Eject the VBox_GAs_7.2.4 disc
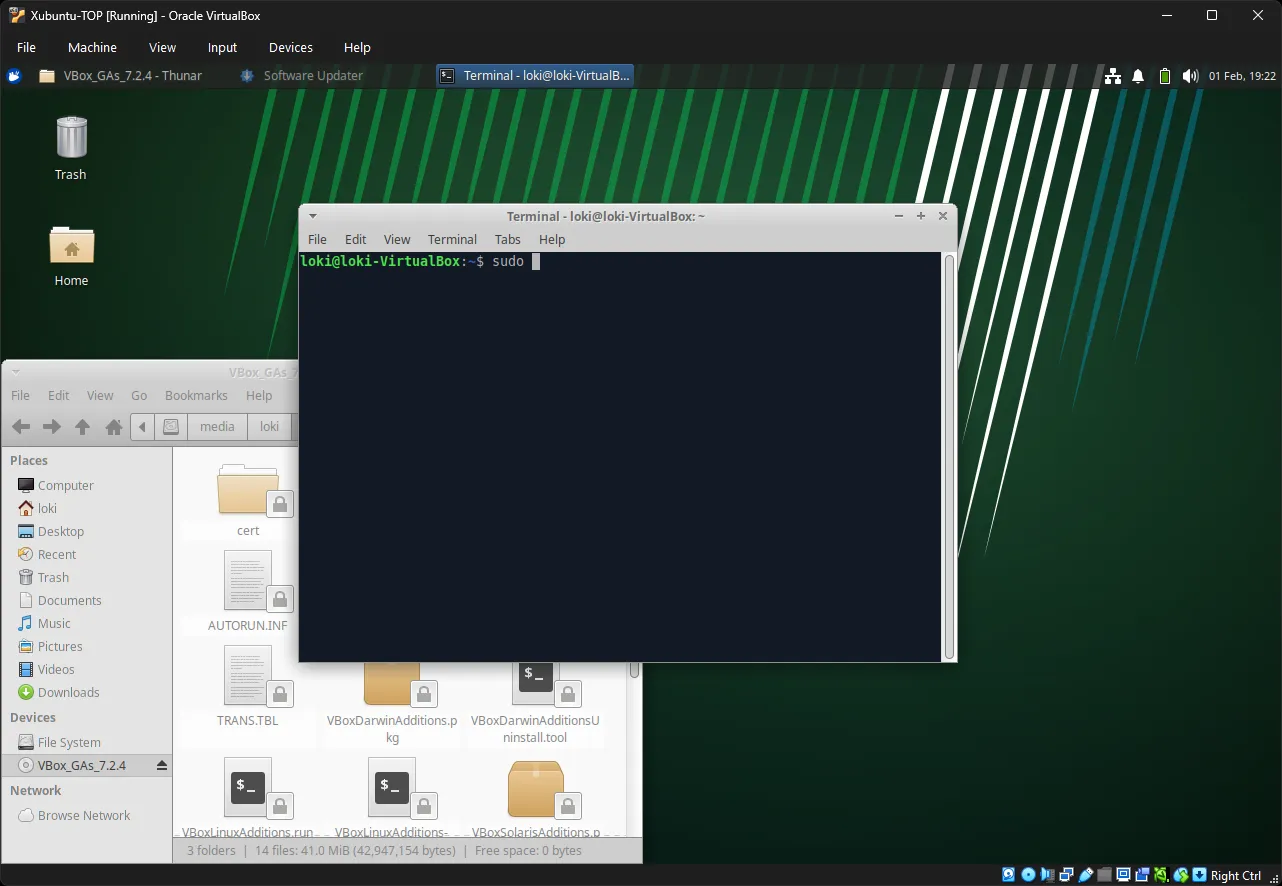 click(x=162, y=766)
